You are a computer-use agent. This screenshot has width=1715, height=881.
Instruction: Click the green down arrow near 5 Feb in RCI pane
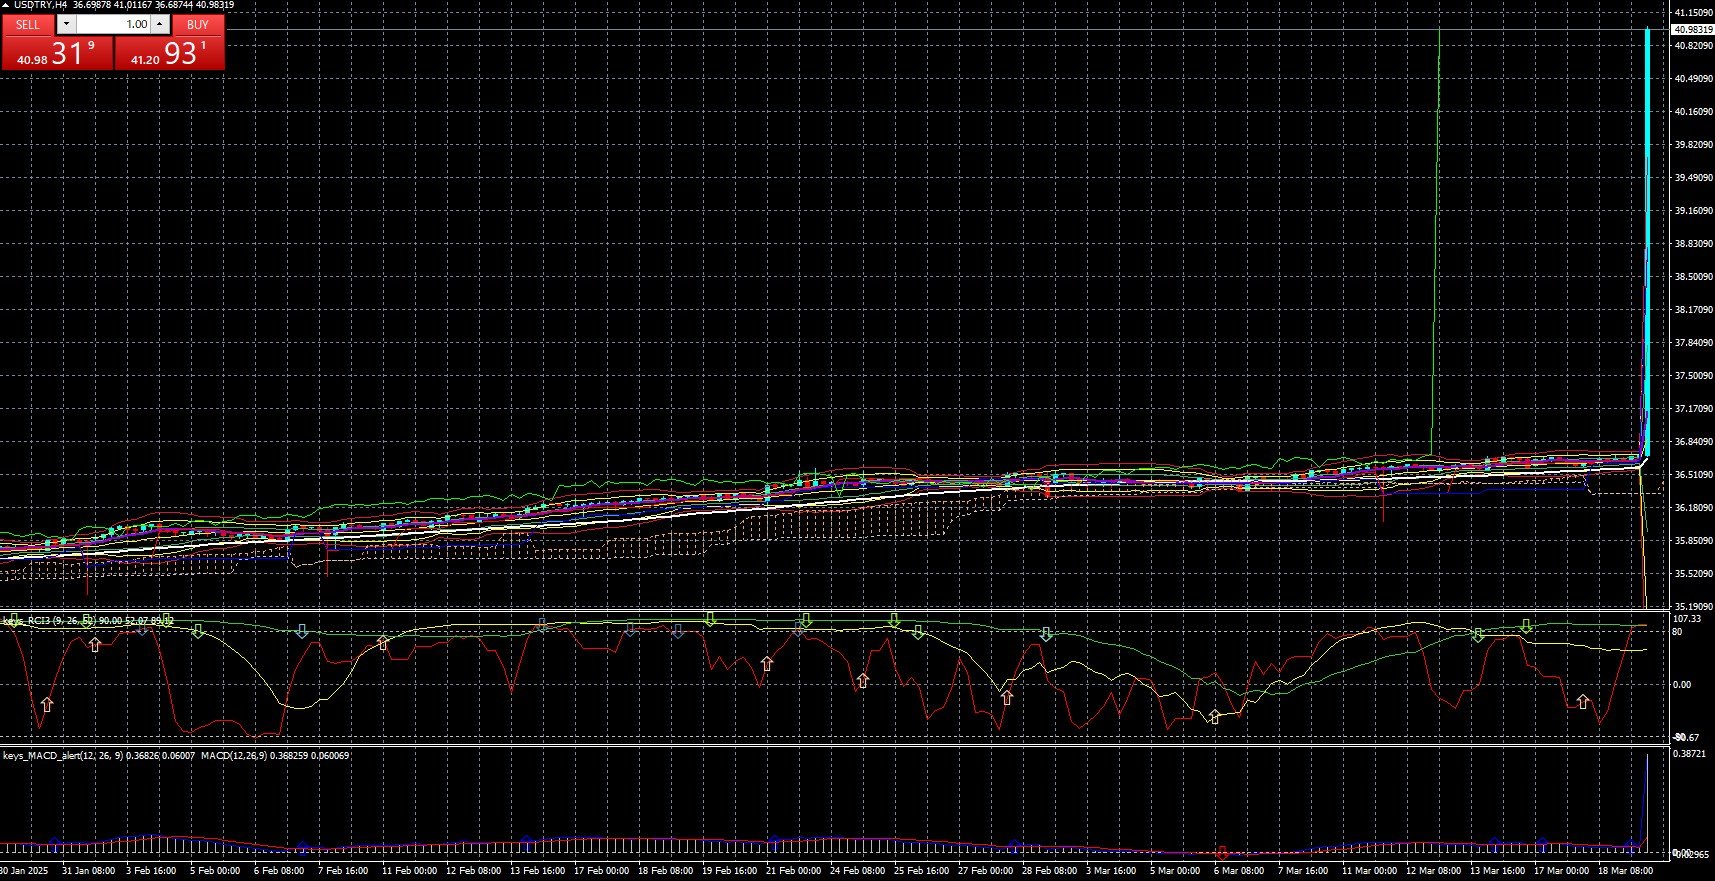click(198, 631)
